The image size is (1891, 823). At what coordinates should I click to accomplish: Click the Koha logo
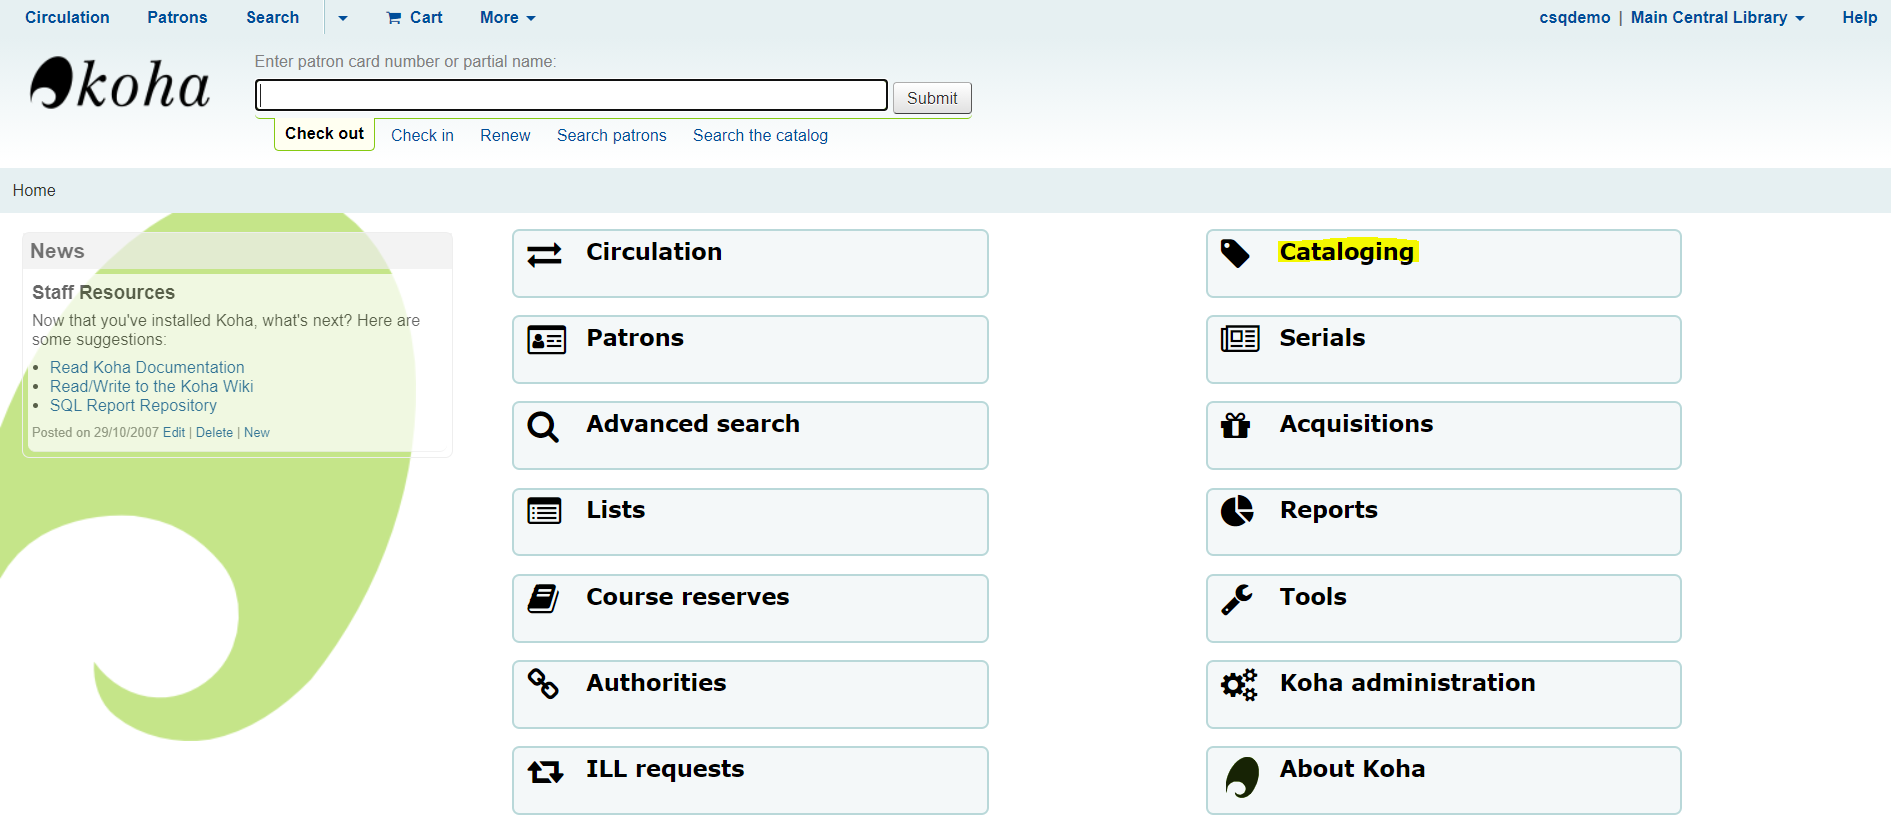point(120,83)
